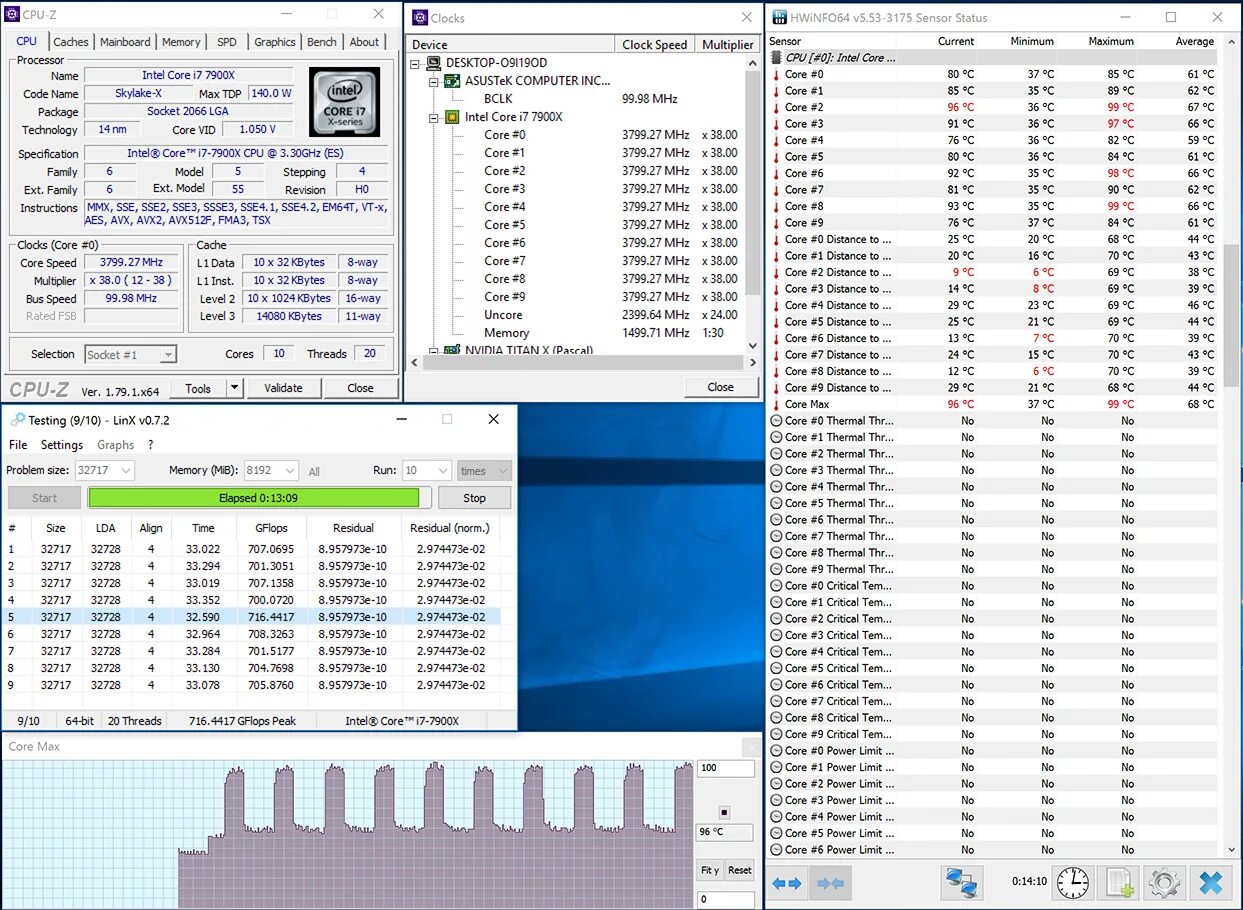Image resolution: width=1243 pixels, height=910 pixels.
Task: Click the LinX title bar app icon
Action: point(17,420)
